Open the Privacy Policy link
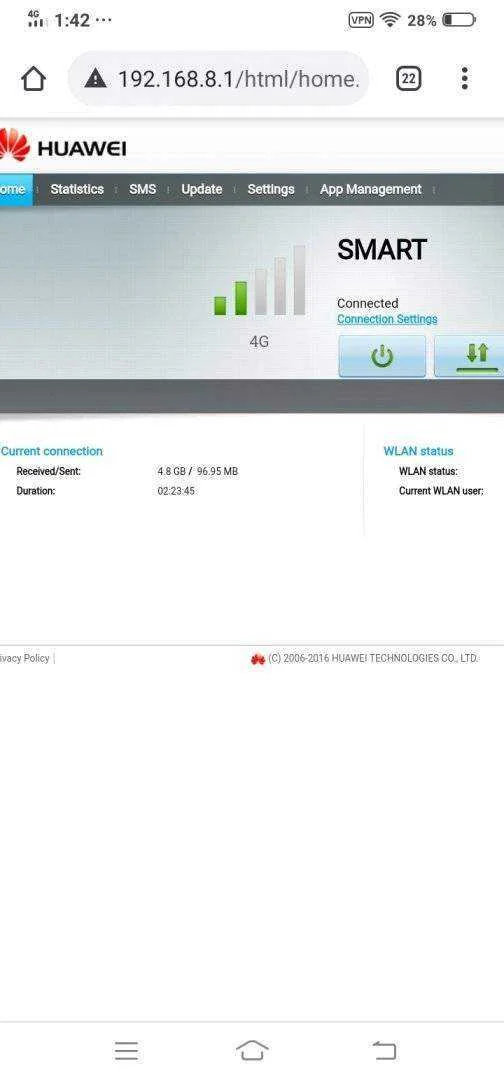The height and width of the screenshot is (1080, 504). 25,658
